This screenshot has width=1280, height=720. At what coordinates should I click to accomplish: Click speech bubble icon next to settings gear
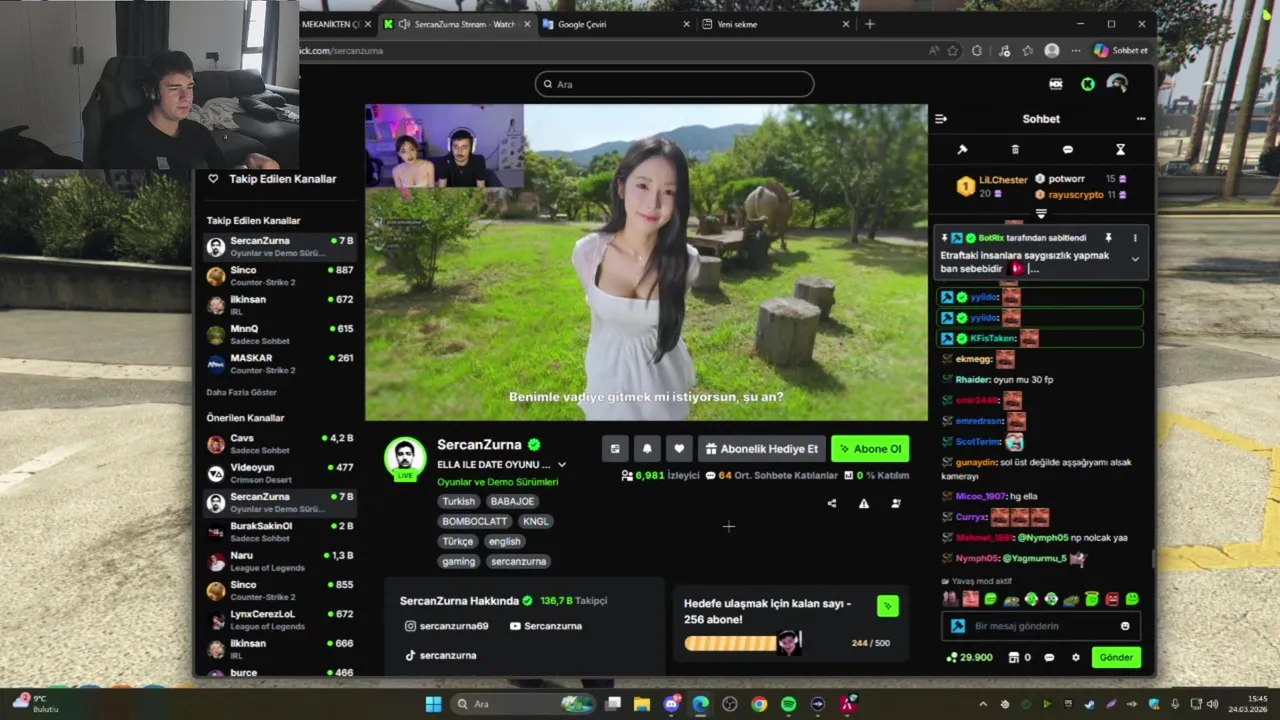point(1049,657)
